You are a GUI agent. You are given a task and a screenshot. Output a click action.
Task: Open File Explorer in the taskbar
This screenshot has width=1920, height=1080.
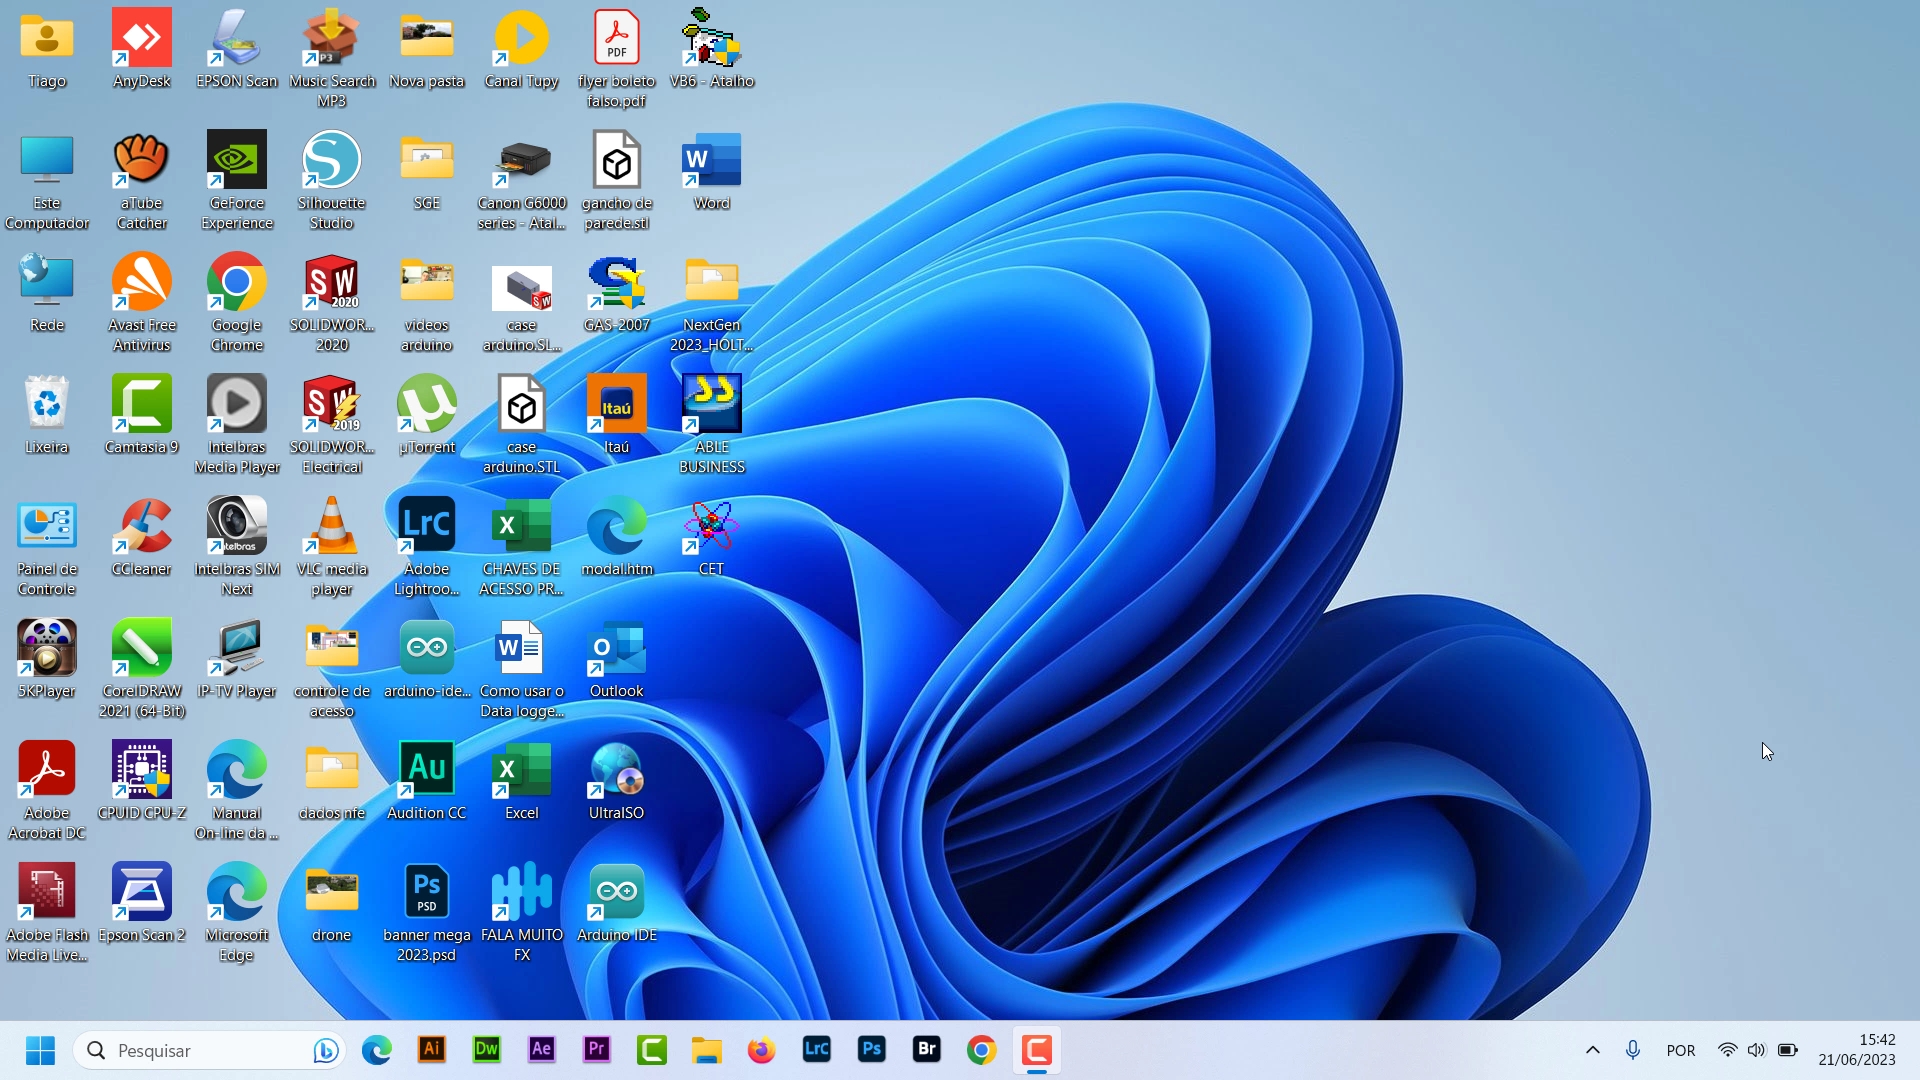click(x=707, y=1050)
